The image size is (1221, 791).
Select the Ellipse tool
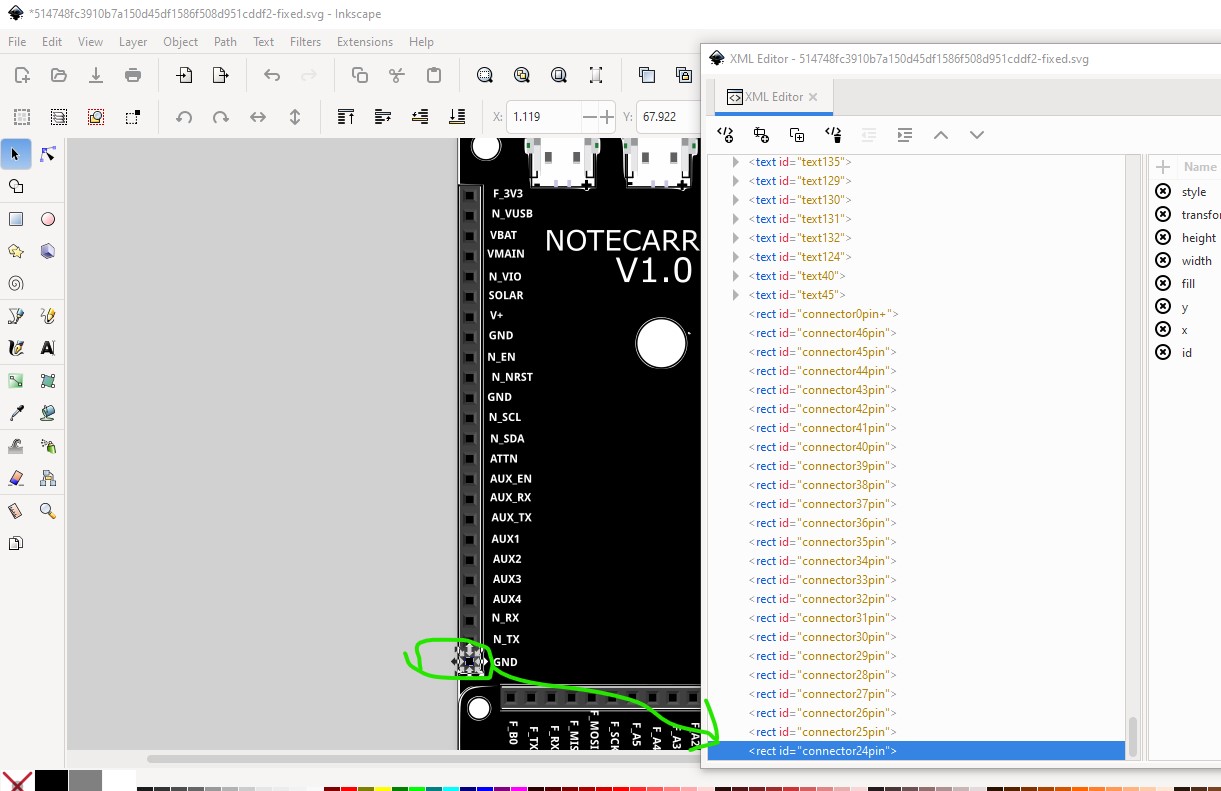click(47, 219)
